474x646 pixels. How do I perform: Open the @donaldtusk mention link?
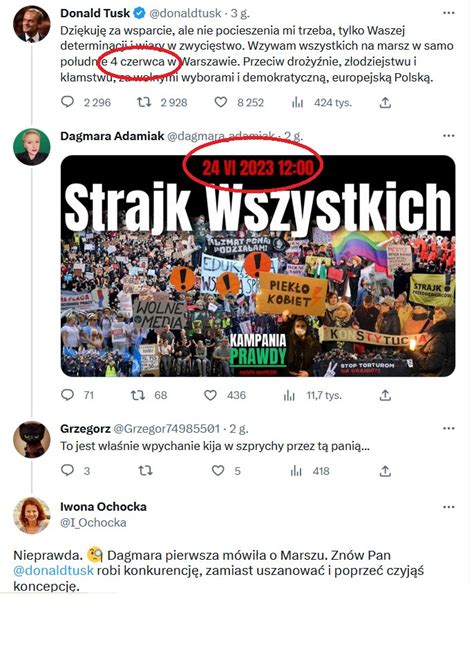click(x=54, y=571)
